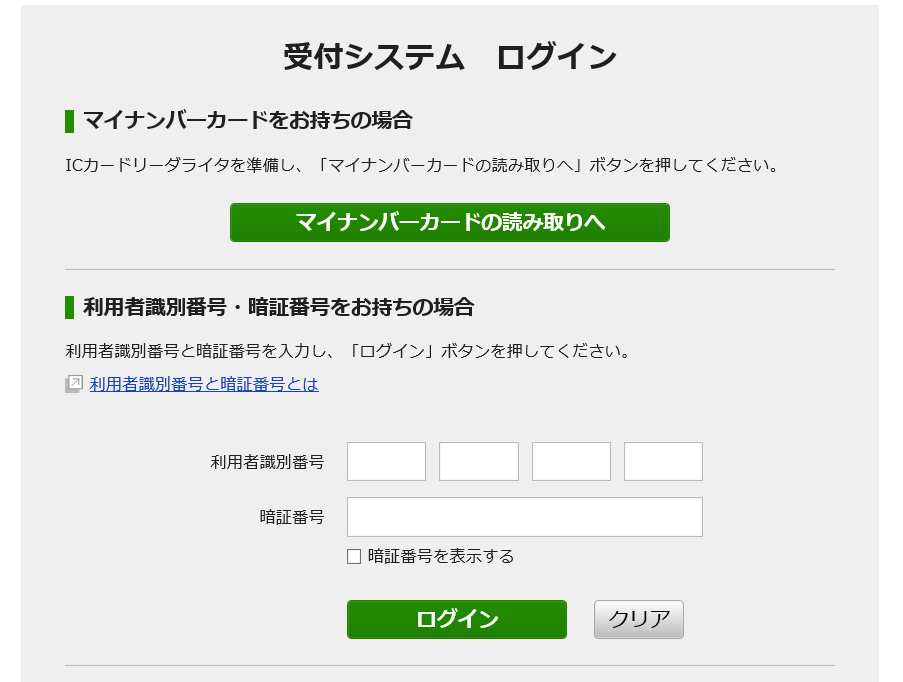Click the green marker beside 利用者識別番号・暗証番号をお持ちの場合
This screenshot has width=903, height=682.
(69, 307)
